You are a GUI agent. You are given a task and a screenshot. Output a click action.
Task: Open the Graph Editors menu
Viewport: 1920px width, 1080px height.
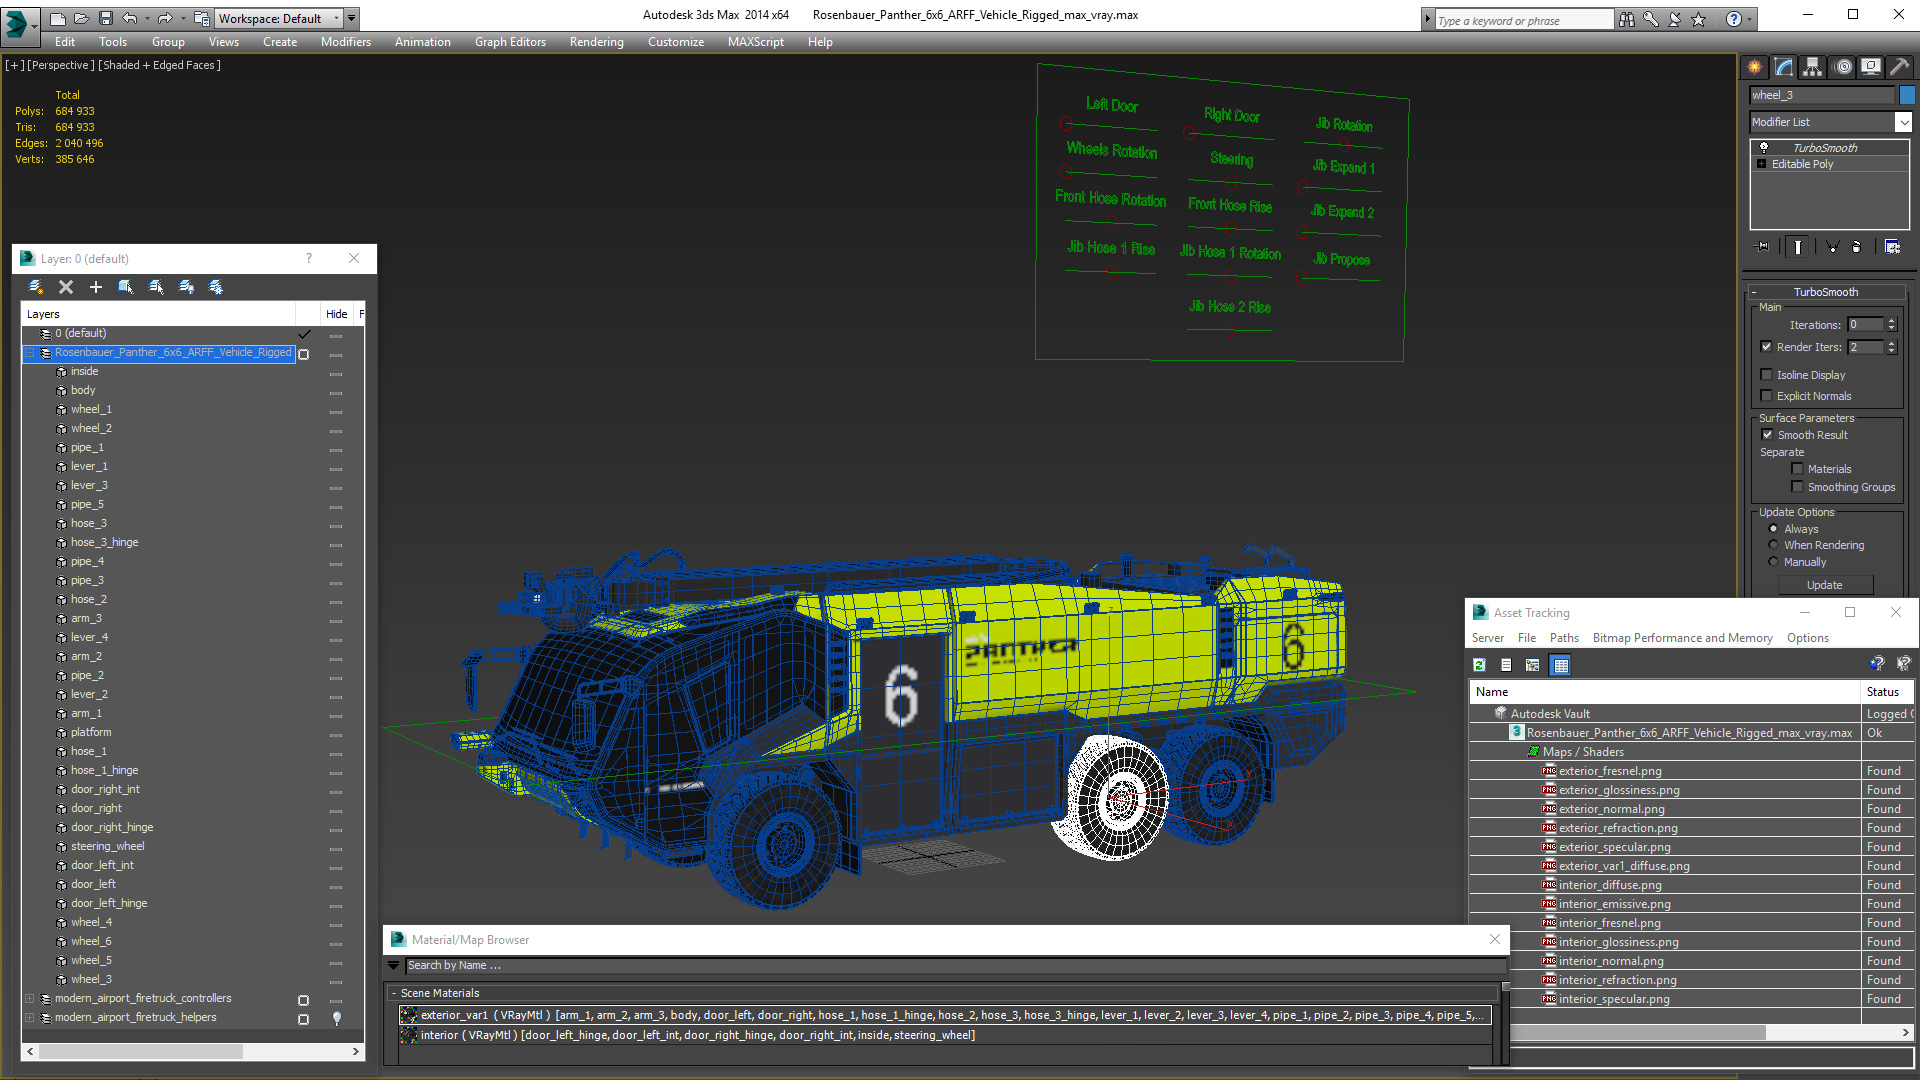[510, 42]
